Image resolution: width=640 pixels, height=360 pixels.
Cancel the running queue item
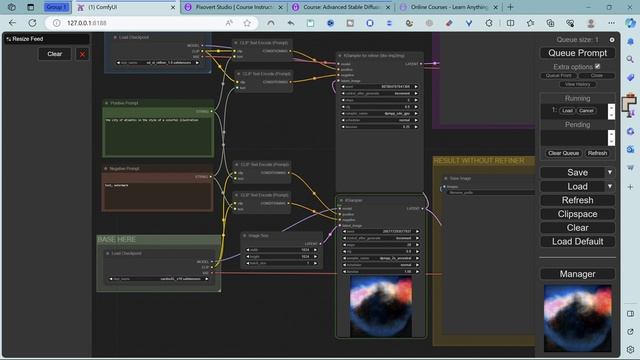[x=586, y=111]
